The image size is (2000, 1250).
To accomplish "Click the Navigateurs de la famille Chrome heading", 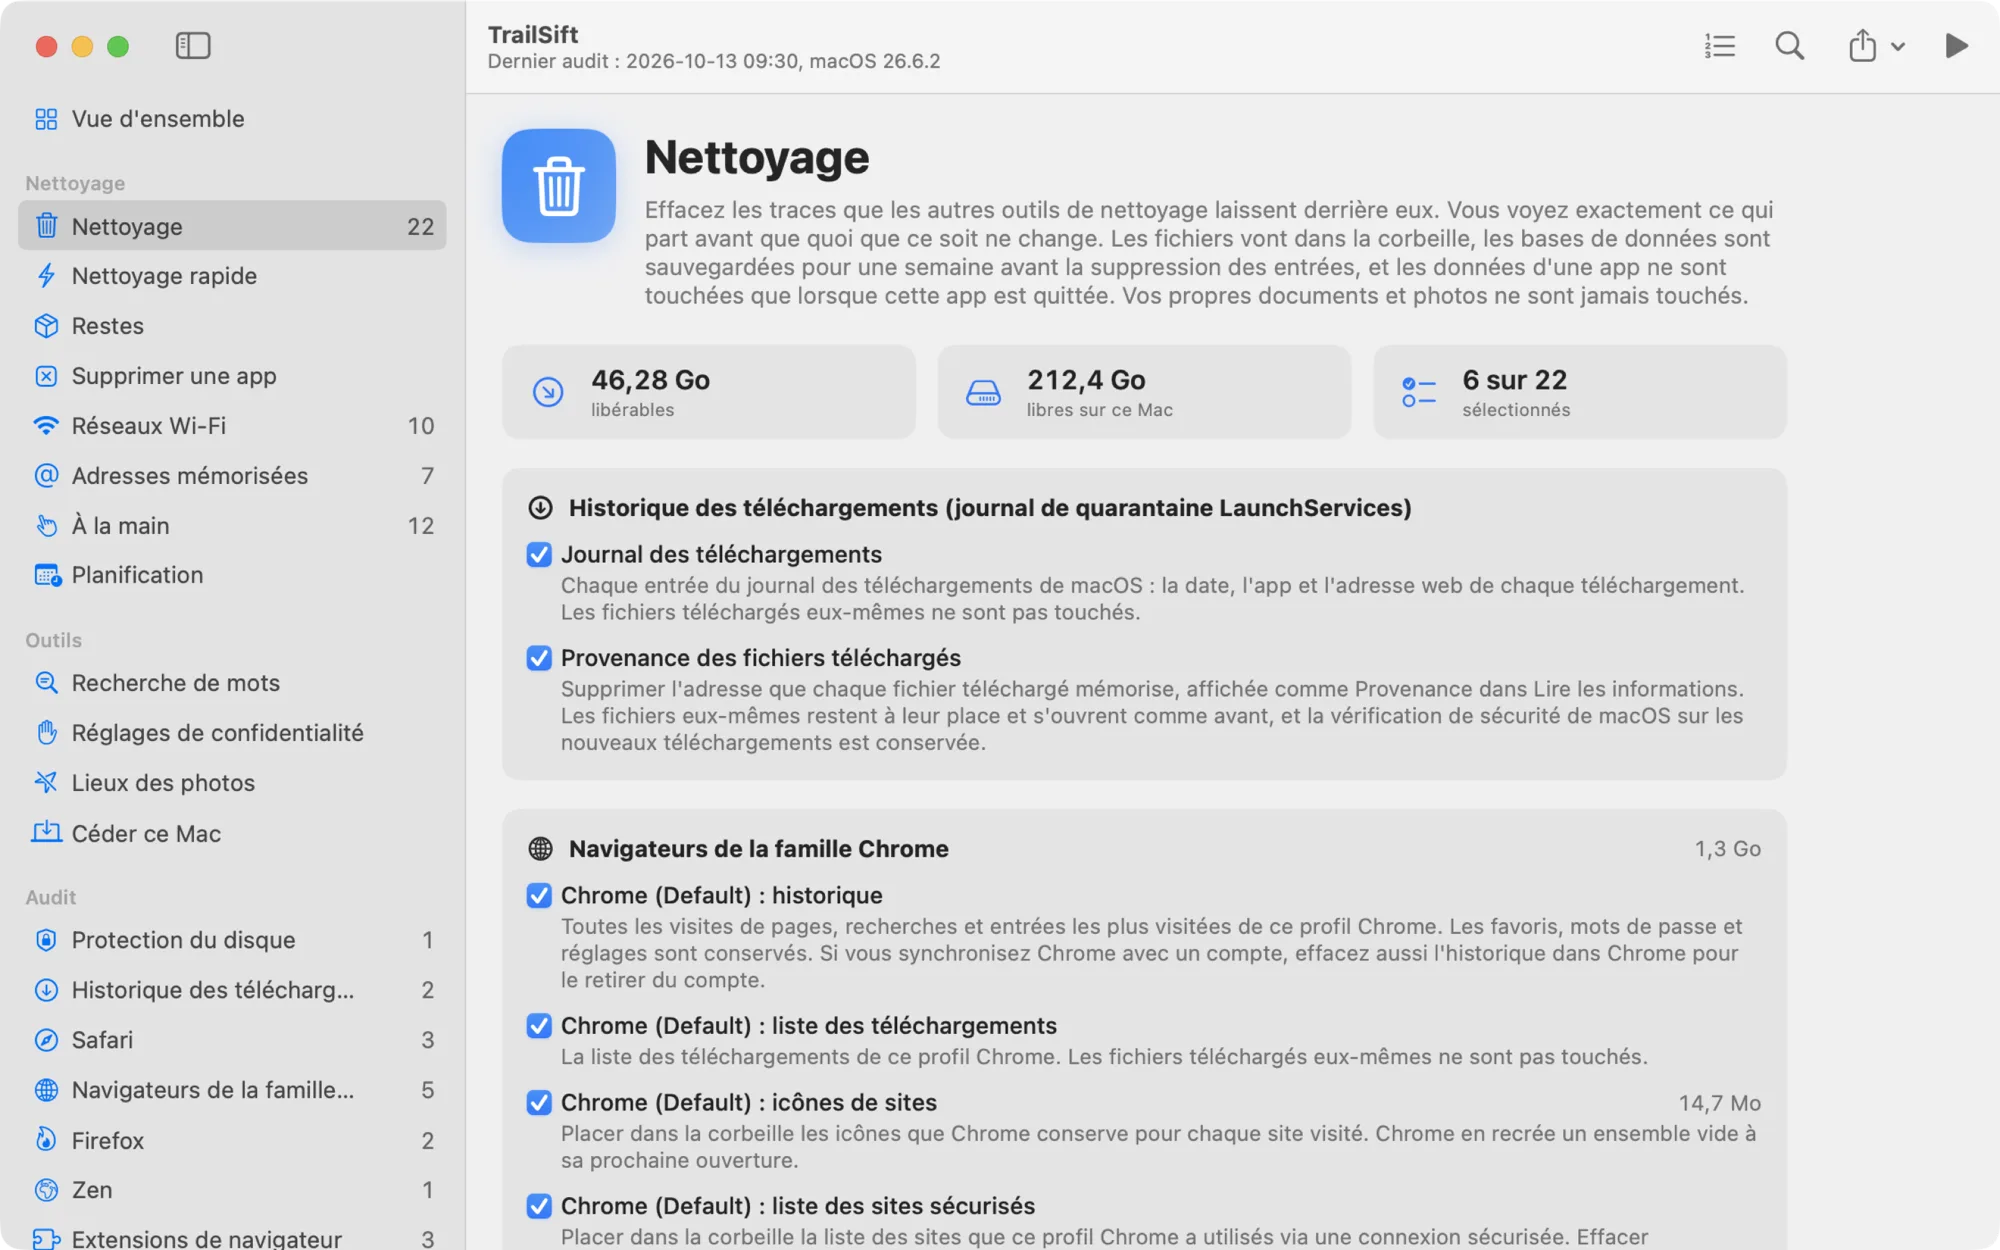I will coord(759,849).
